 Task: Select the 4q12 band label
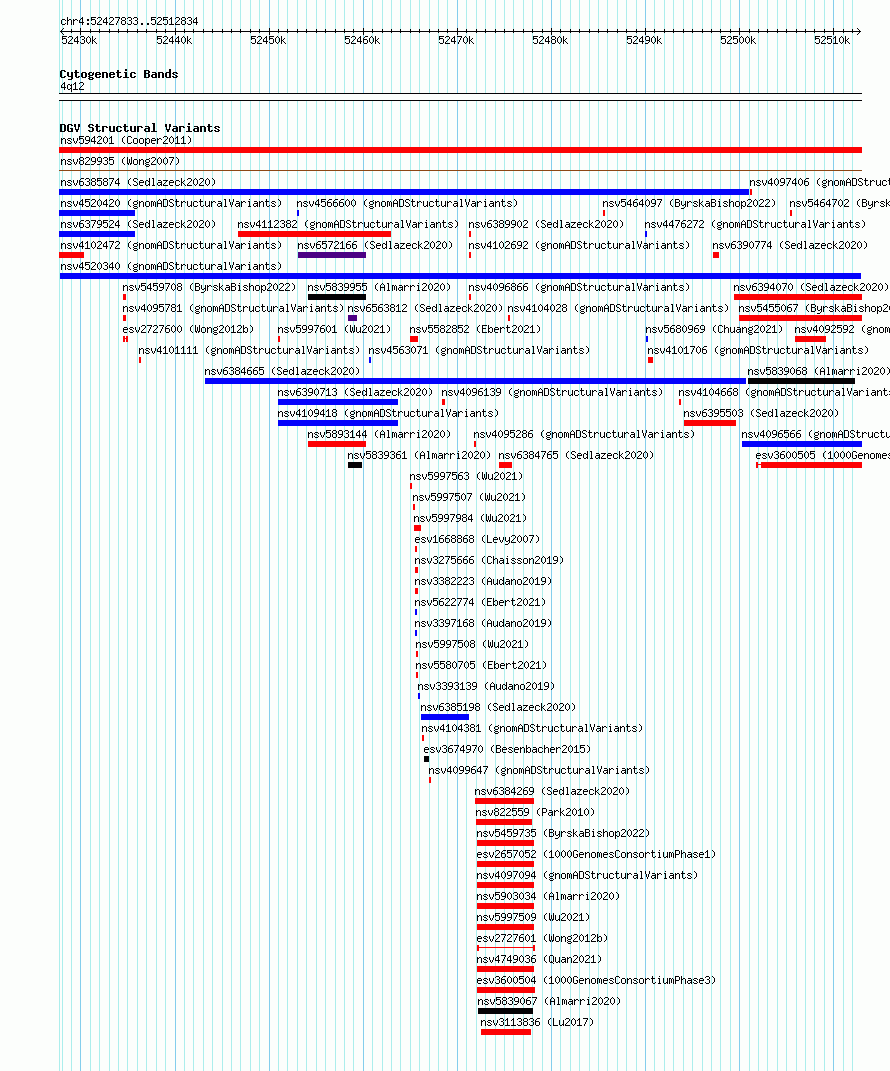[72, 86]
